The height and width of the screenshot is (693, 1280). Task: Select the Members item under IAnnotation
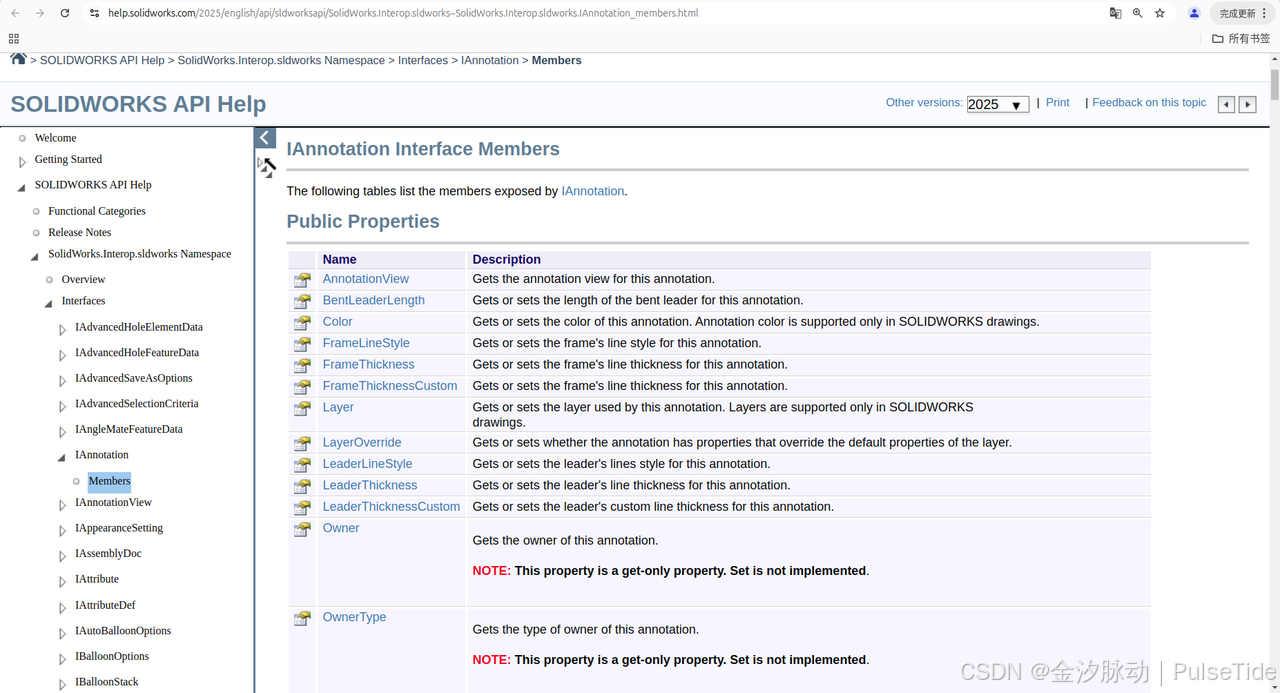(109, 481)
